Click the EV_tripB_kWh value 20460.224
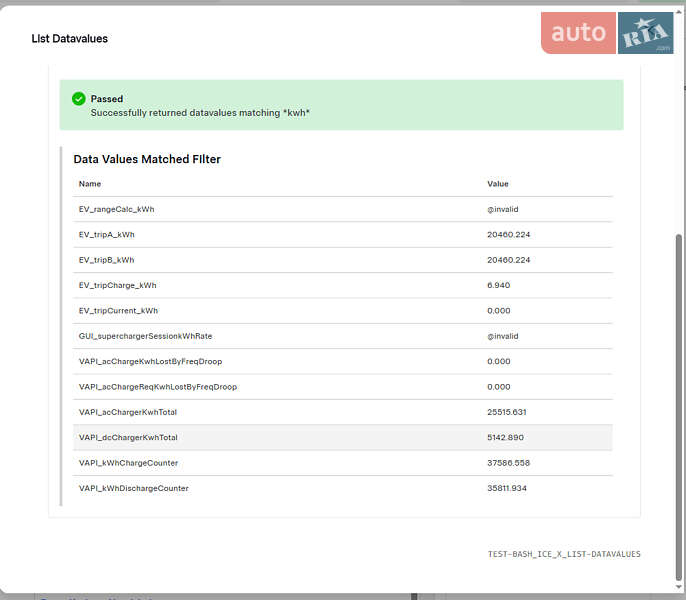 (x=508, y=260)
